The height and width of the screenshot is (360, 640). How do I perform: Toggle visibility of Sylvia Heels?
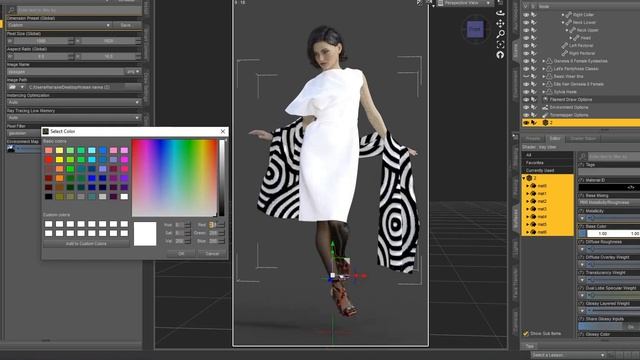526,92
